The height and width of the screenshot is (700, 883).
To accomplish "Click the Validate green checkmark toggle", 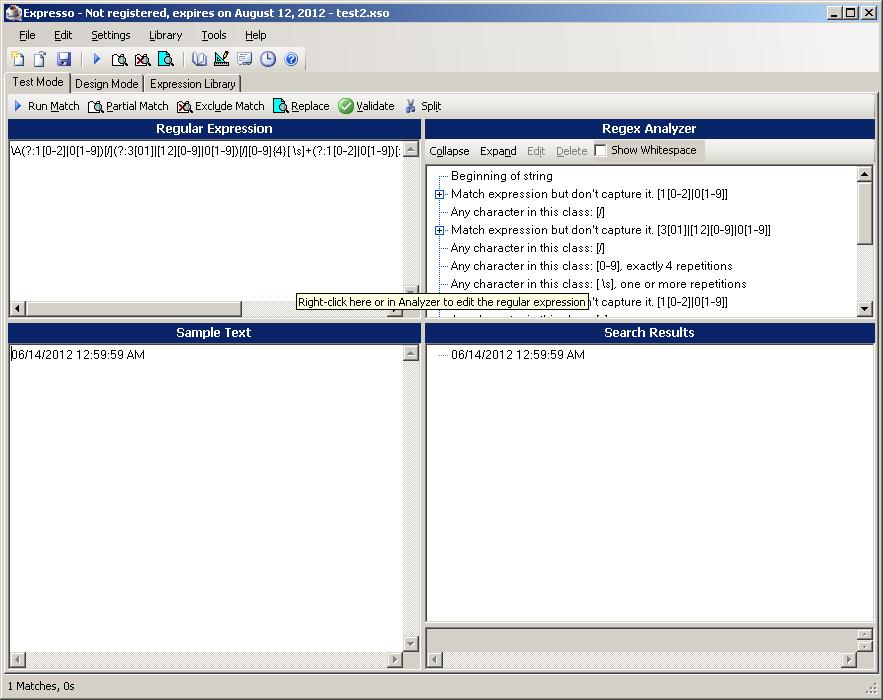I will (345, 105).
